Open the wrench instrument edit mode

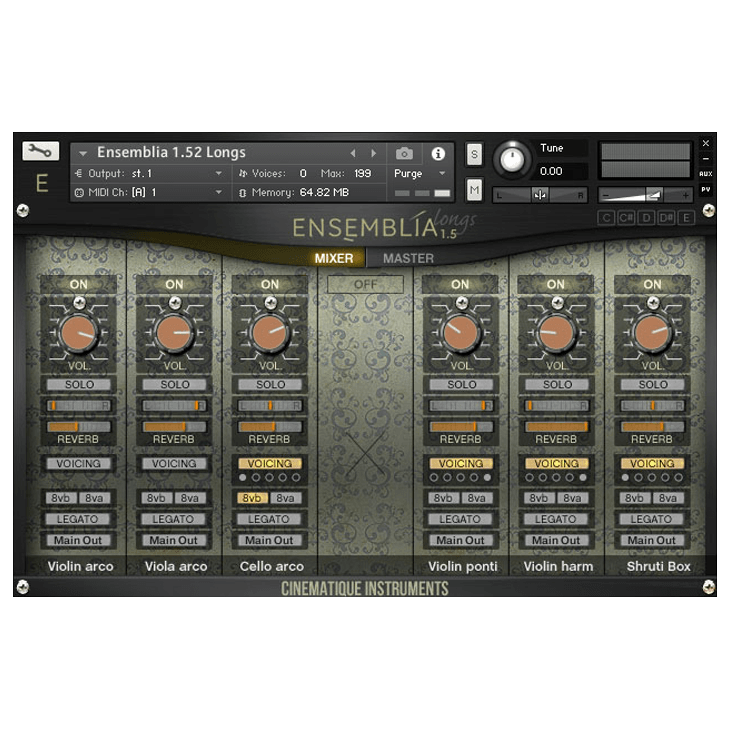(41, 151)
